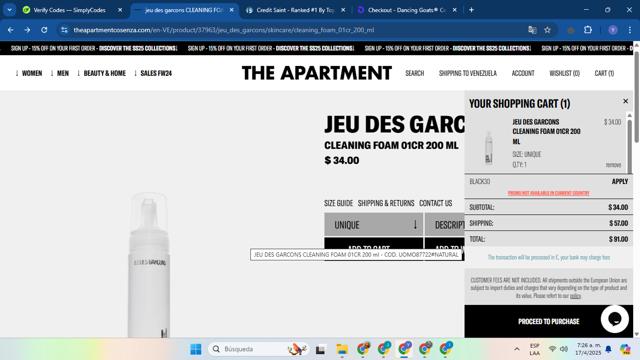The width and height of the screenshot is (640, 360).
Task: Click the product bottle image
Action: 149,265
